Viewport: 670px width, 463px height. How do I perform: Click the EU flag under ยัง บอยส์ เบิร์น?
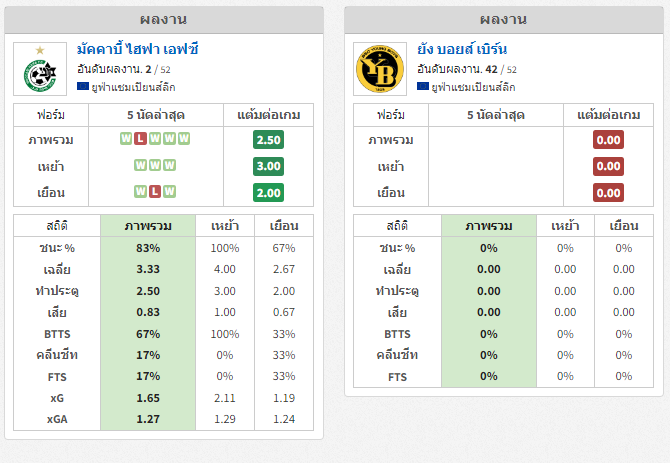(x=423, y=87)
